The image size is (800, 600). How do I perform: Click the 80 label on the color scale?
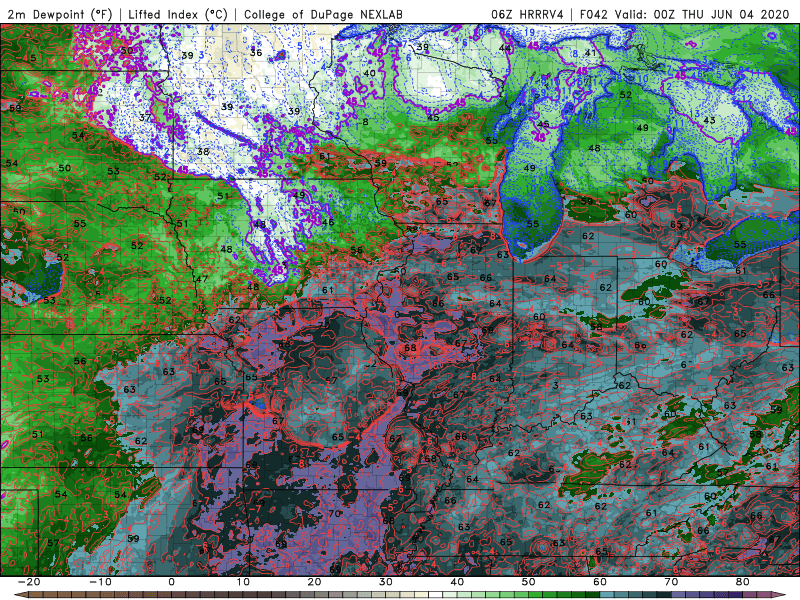pos(743,582)
